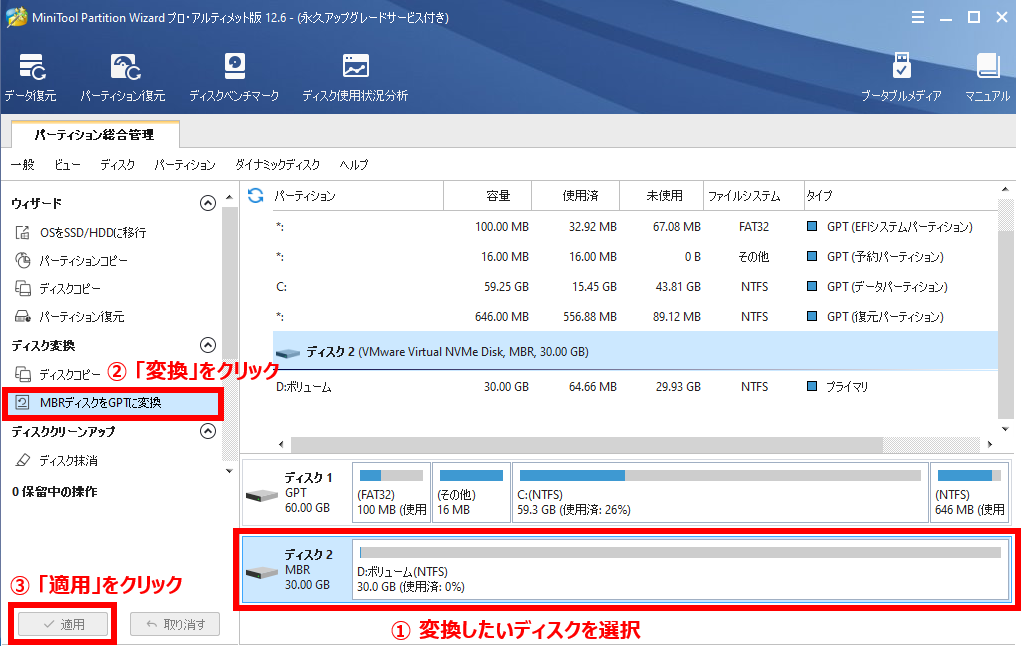Open the ヘルプ menu
The image size is (1024, 646).
click(x=354, y=165)
